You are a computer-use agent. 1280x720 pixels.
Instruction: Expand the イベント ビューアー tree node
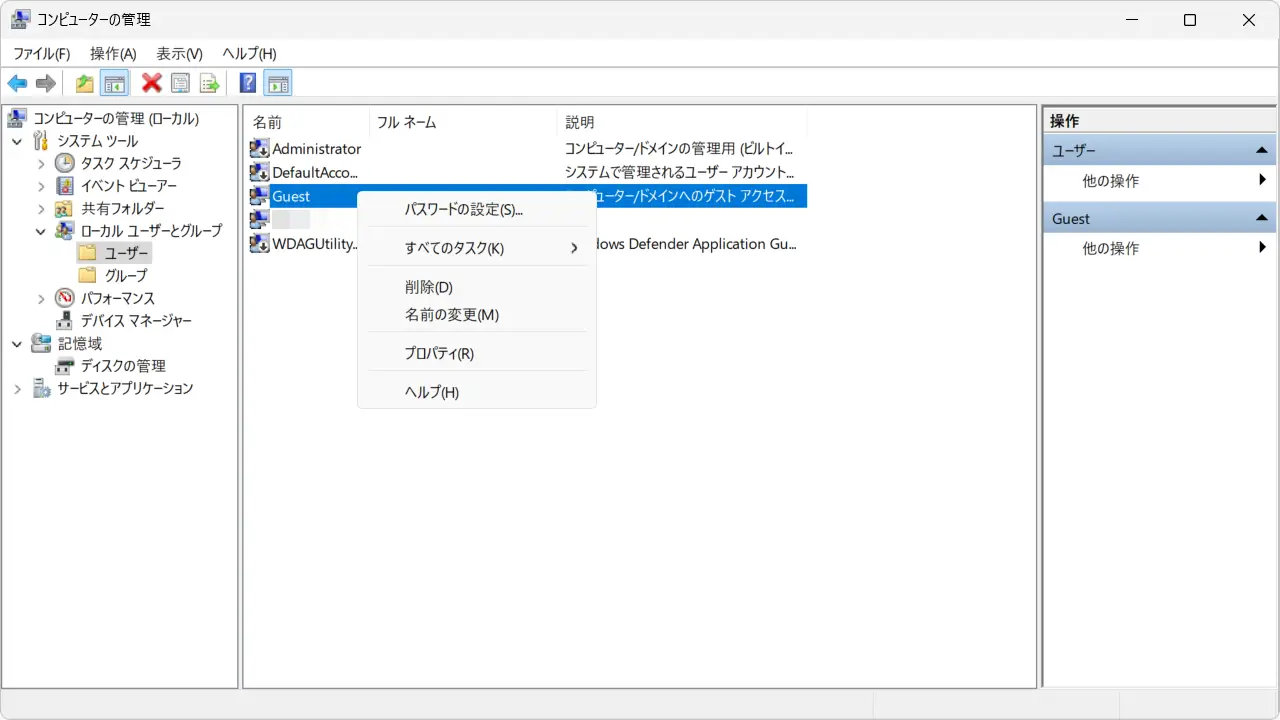pyautogui.click(x=41, y=186)
